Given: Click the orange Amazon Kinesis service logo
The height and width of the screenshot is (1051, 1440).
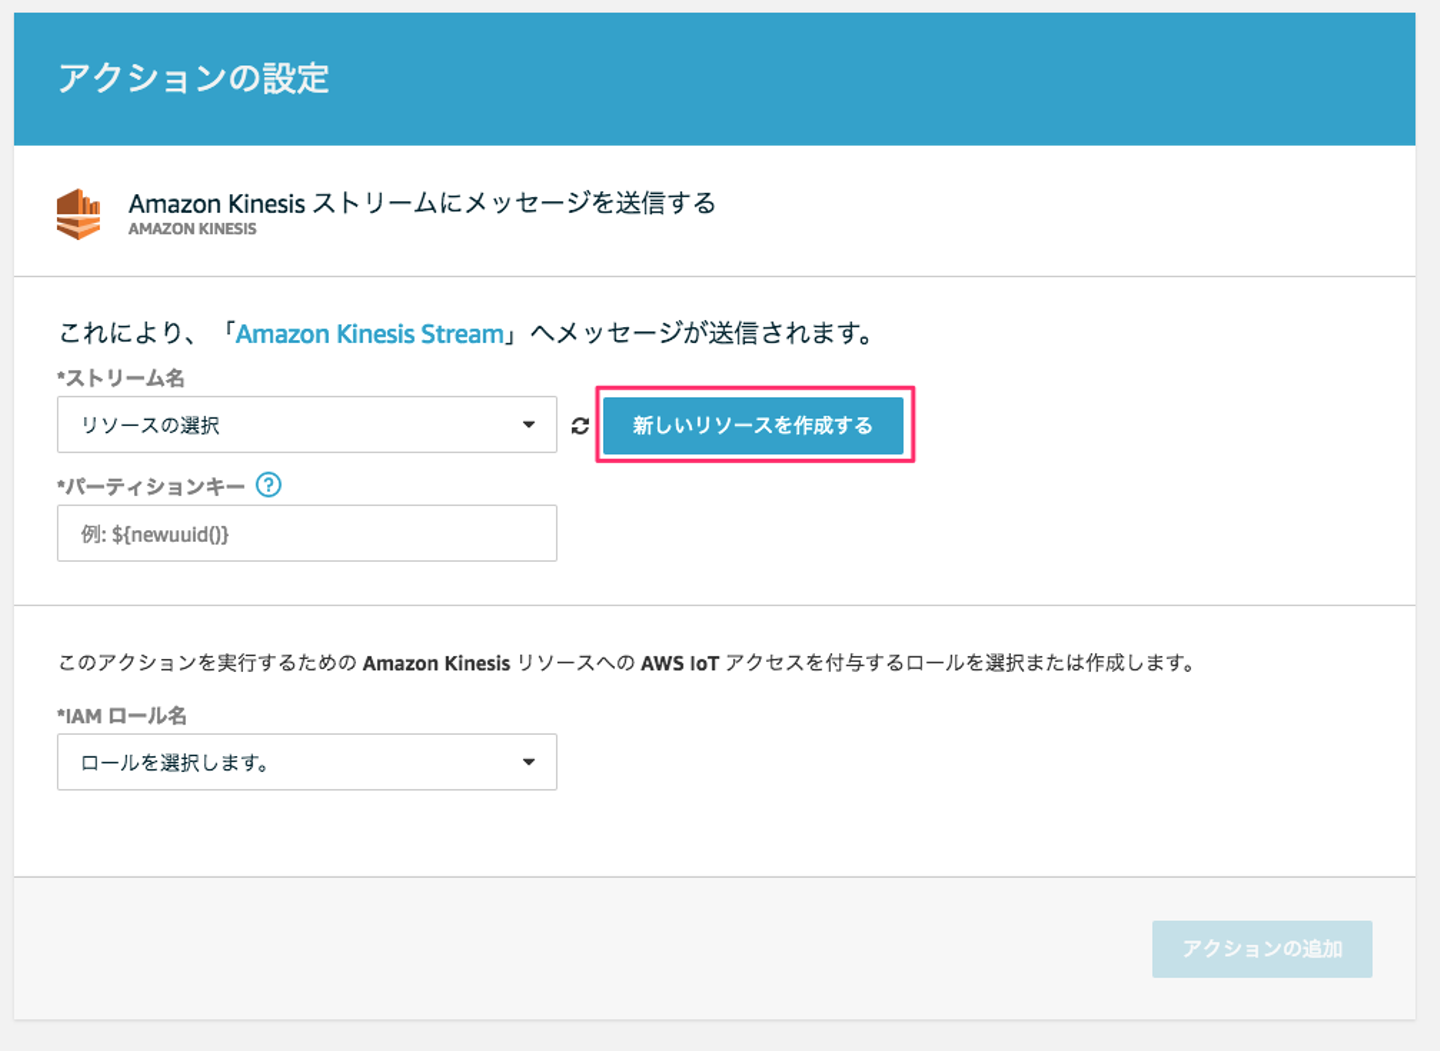Looking at the screenshot, I should click(79, 213).
